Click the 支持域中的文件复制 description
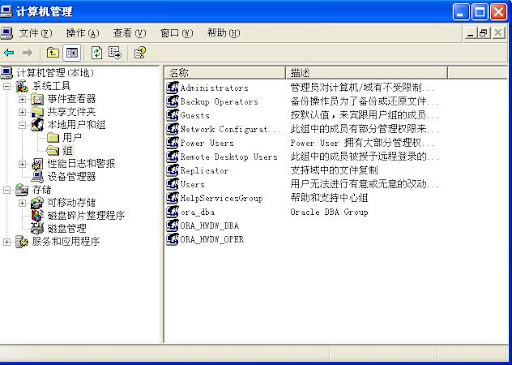Screen dimensions: 512x365 coord(334,170)
